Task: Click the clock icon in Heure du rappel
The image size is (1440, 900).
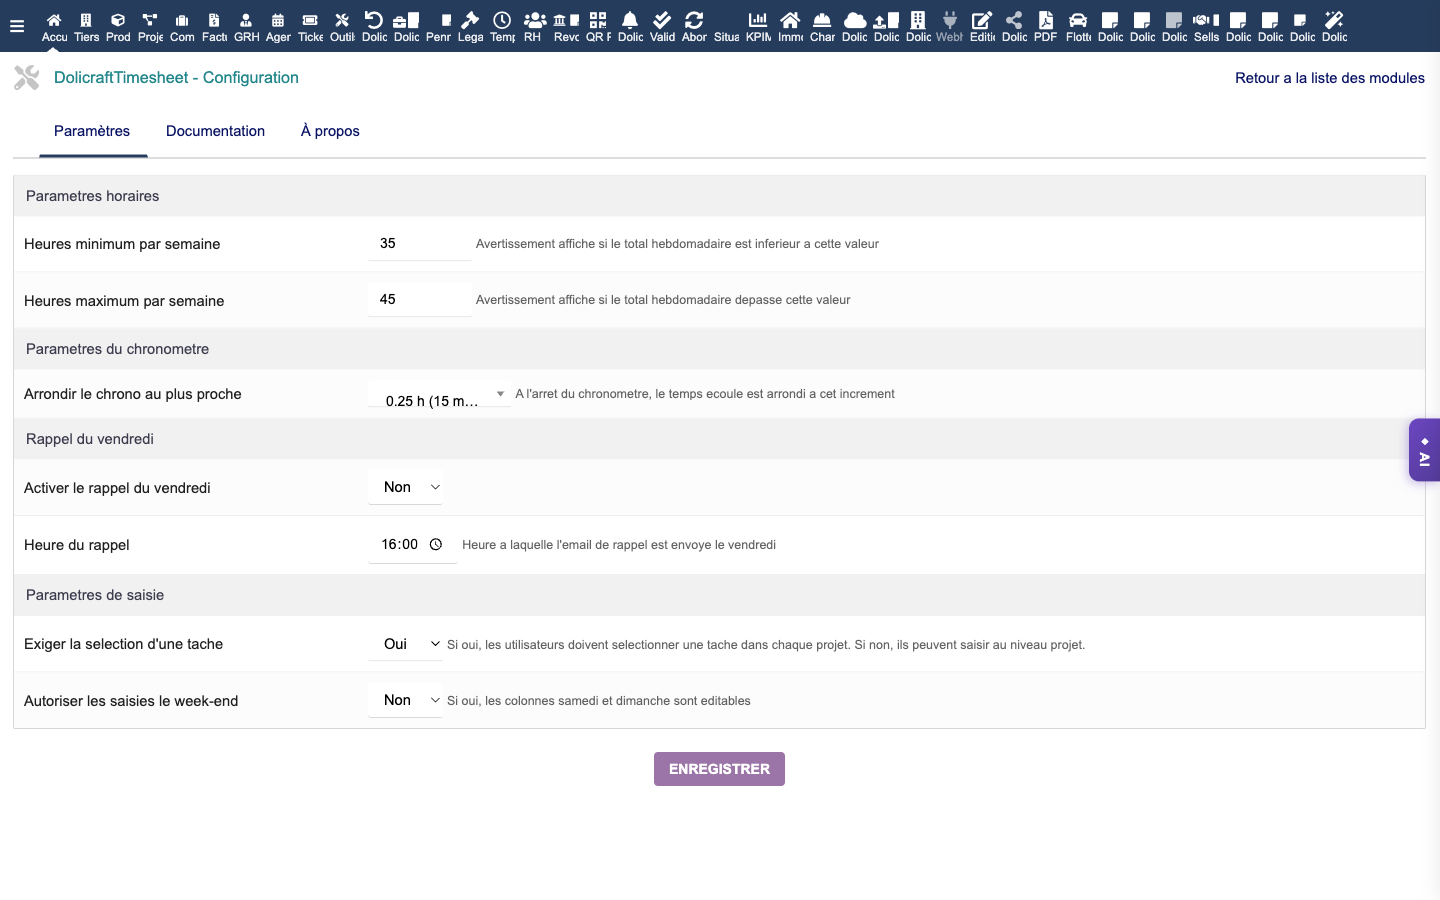Action: (436, 545)
